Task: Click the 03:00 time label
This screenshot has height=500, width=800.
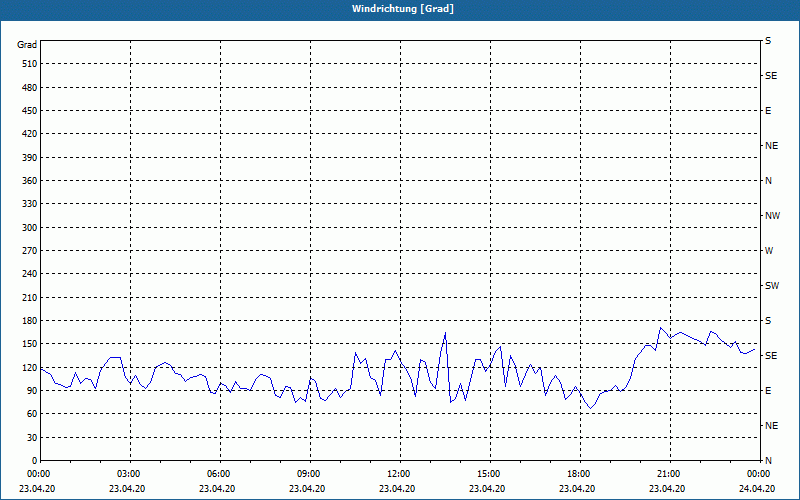Action: (130, 474)
